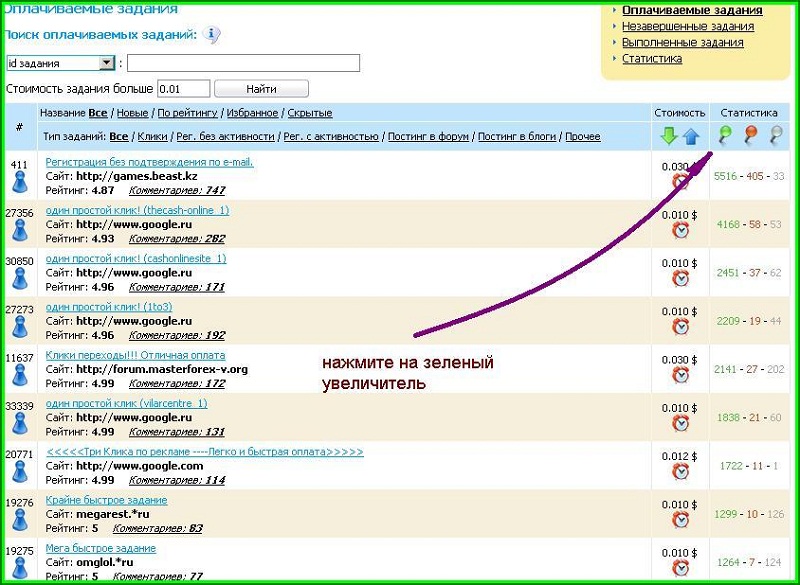This screenshot has width=800, height=585.
Task: Sort cost ascending with blue up arrow
Action: [x=691, y=136]
